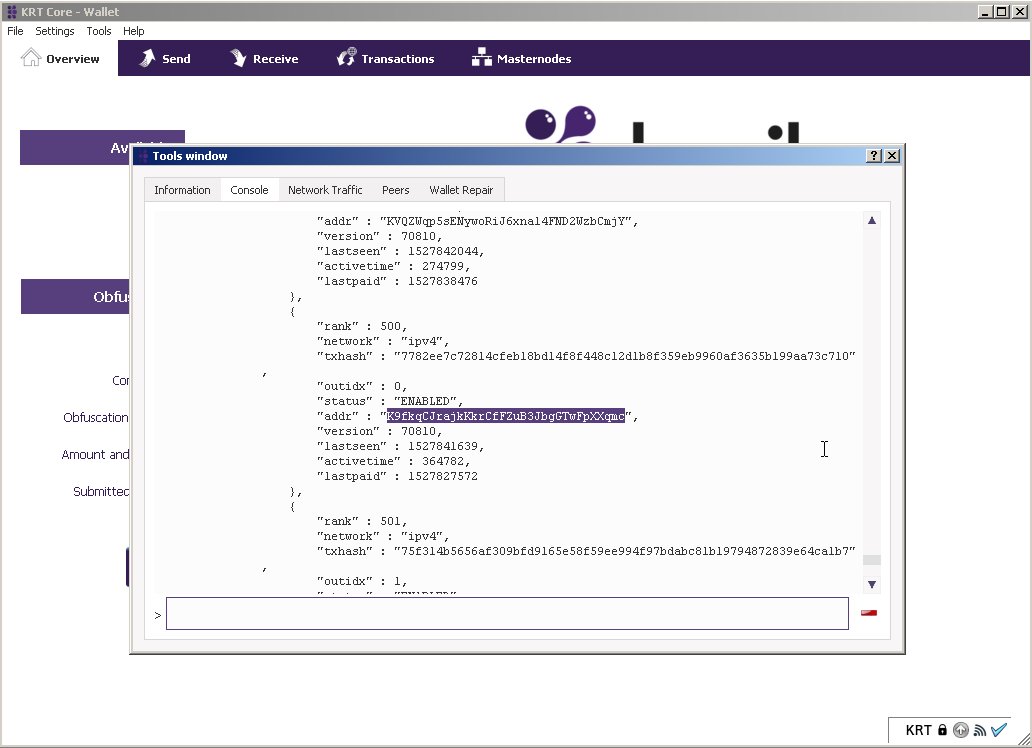The image size is (1032, 748).
Task: Close the Tools window
Action: point(892,155)
